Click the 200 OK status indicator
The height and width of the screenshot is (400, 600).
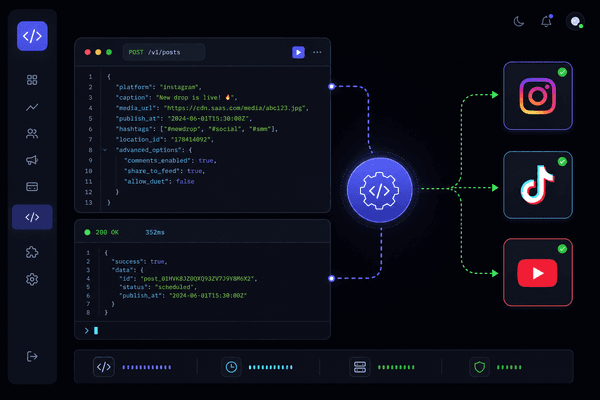coord(101,232)
